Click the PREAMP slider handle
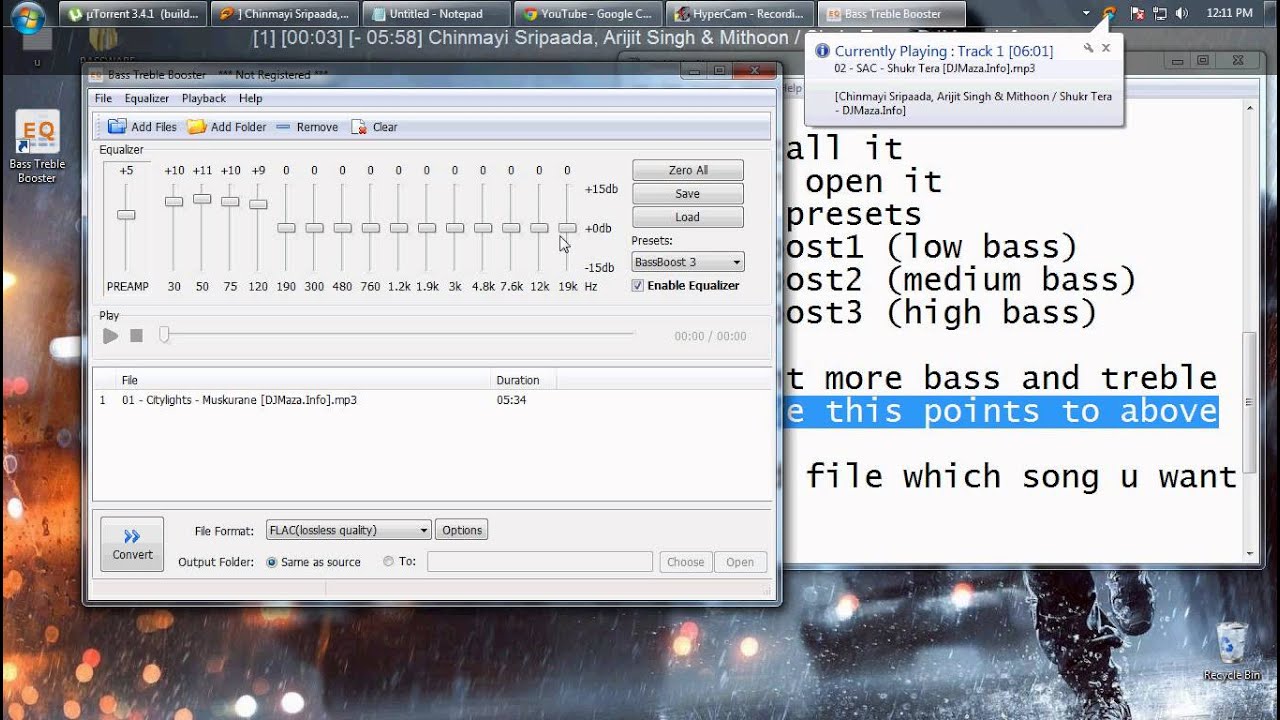The width and height of the screenshot is (1280, 720). click(x=126, y=215)
